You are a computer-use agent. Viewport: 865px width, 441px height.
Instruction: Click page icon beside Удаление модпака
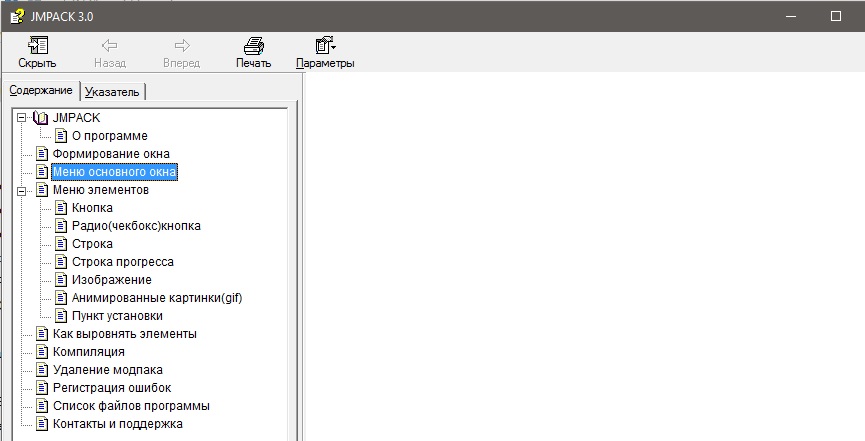(x=42, y=370)
